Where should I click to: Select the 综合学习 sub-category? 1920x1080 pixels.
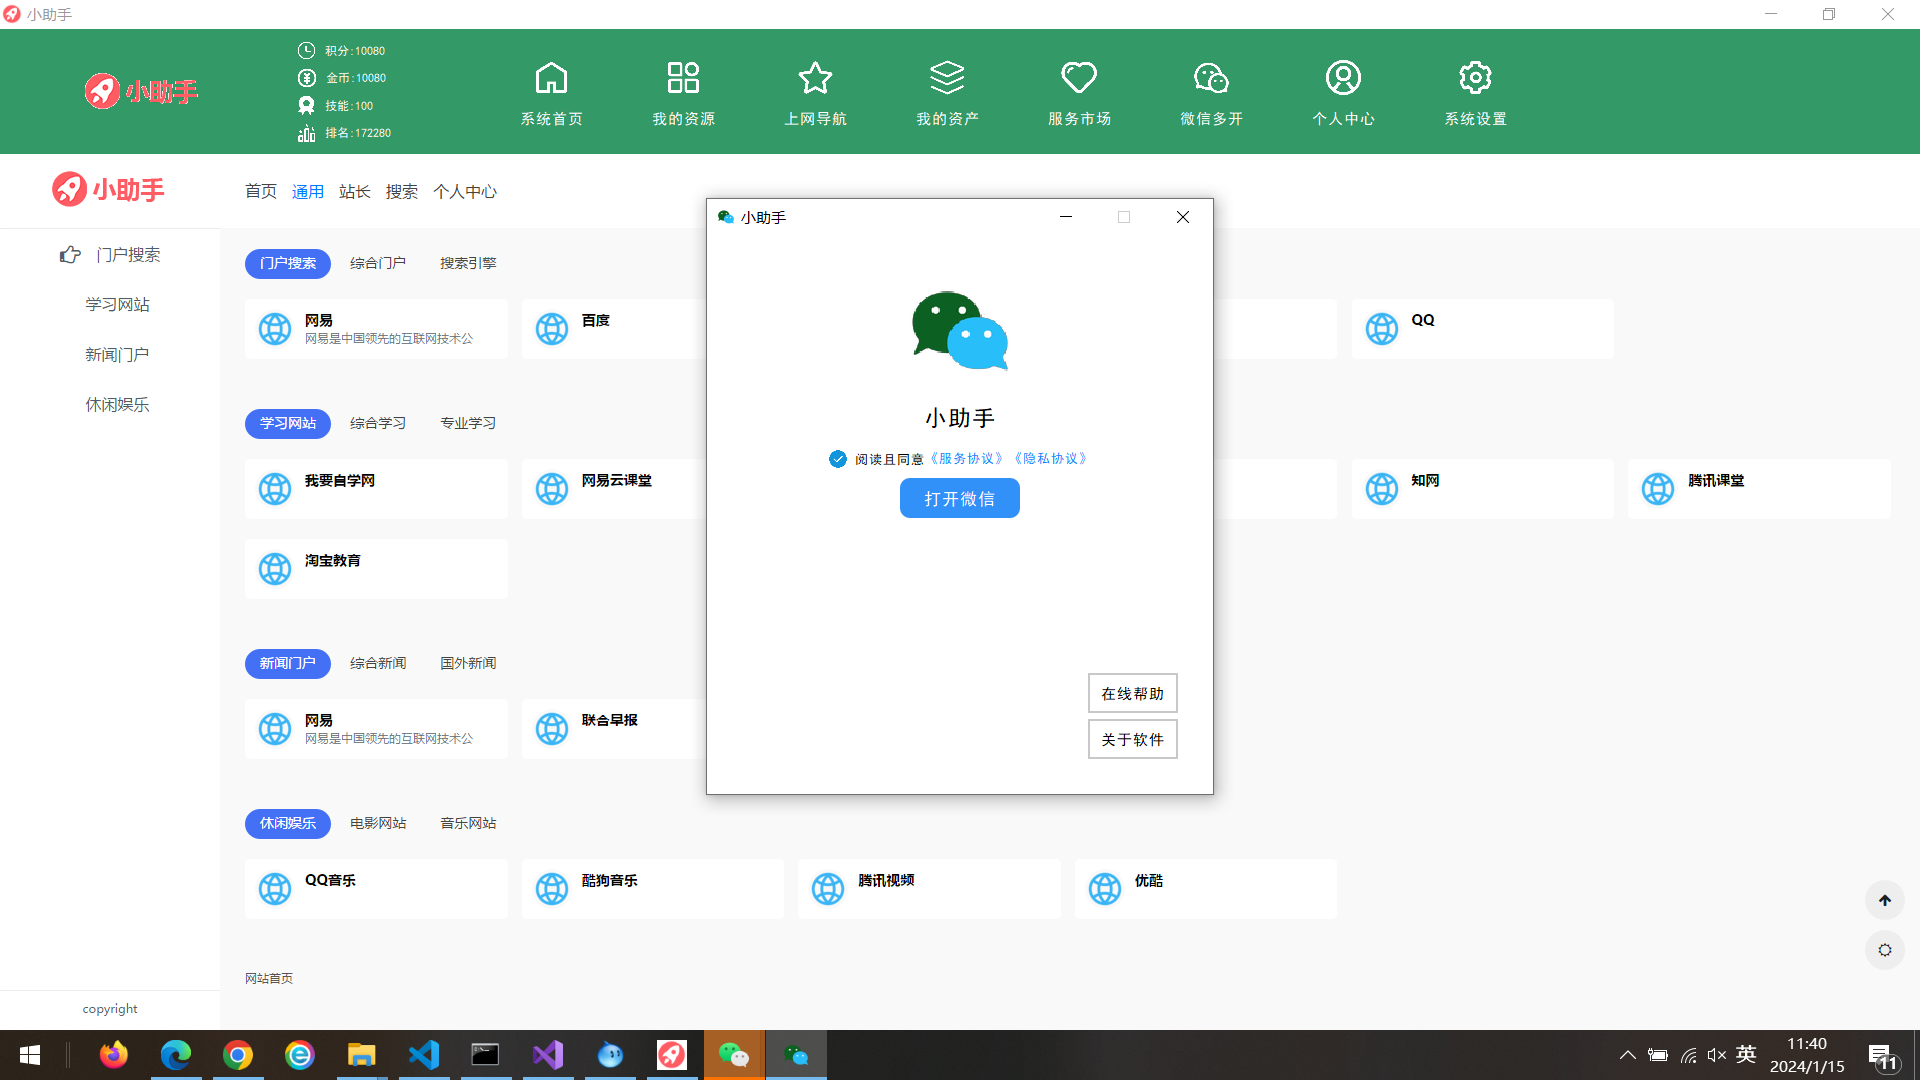(378, 423)
